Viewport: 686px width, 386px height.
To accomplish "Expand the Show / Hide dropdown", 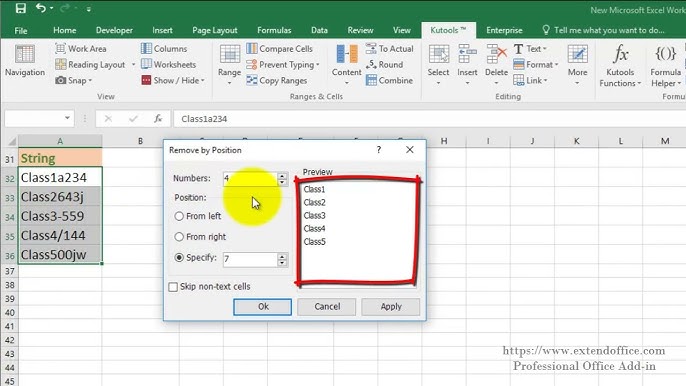I will pos(203,81).
